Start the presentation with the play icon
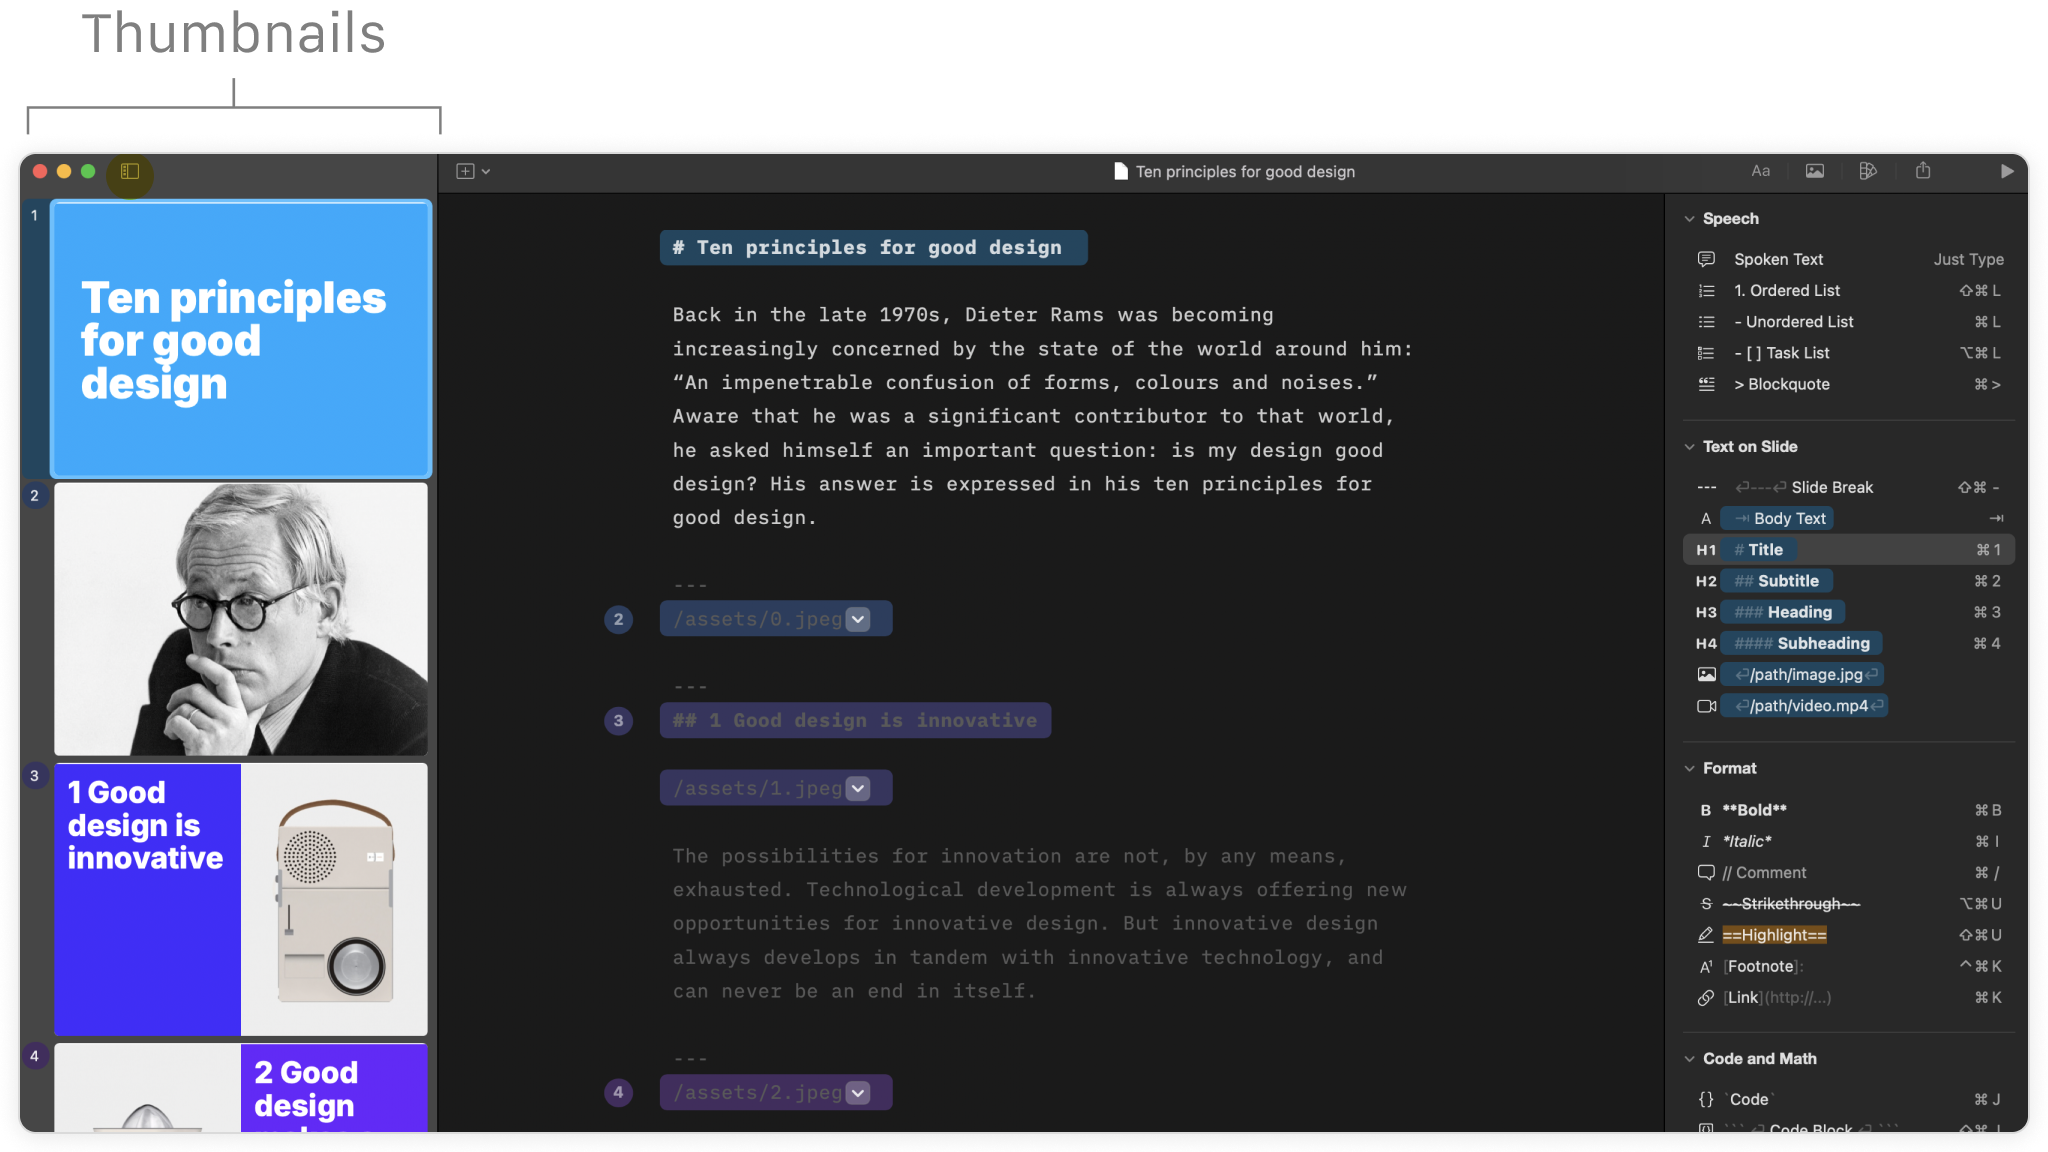The image size is (2048, 1152). (x=2009, y=171)
